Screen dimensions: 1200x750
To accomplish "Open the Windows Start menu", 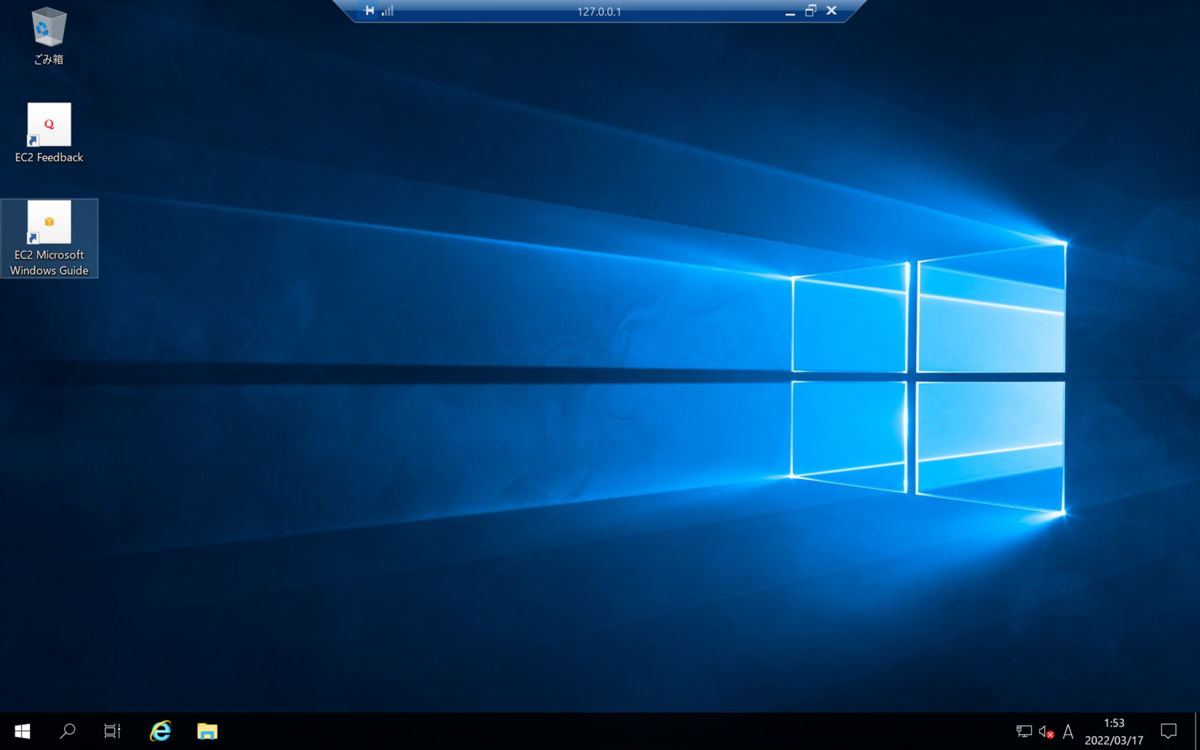I will (22, 731).
